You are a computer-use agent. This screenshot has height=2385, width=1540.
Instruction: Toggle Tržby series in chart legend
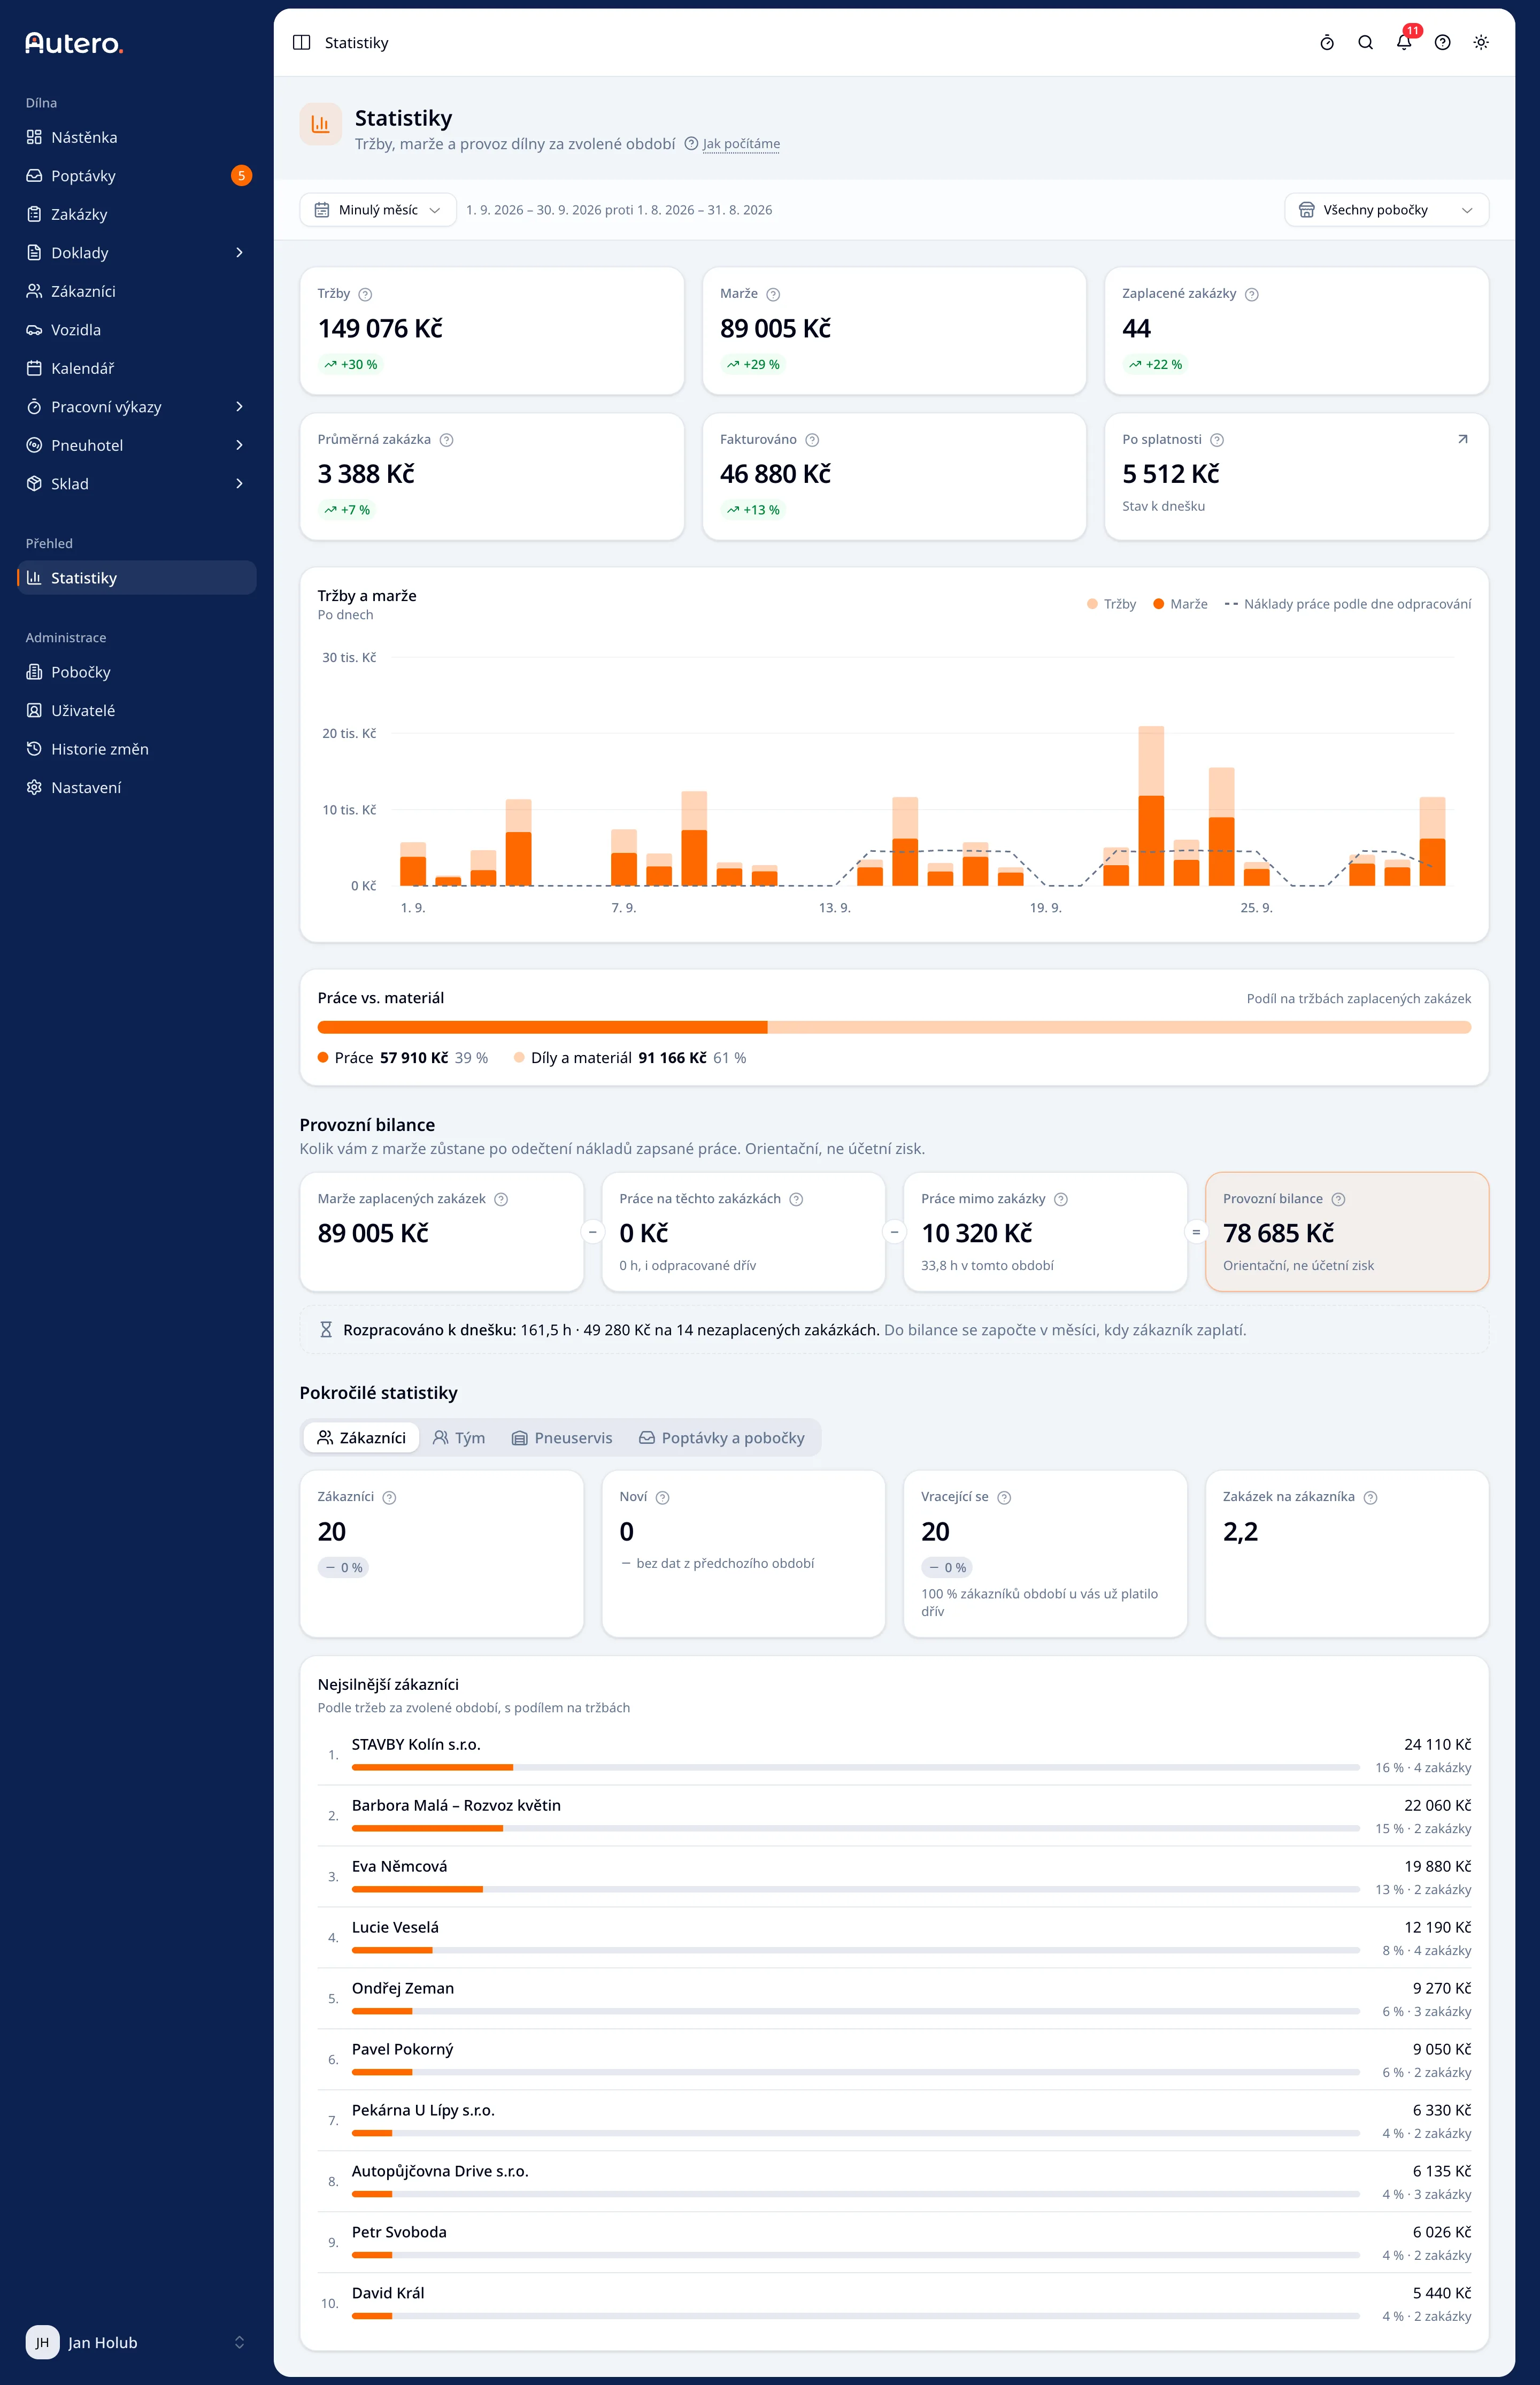click(x=1111, y=604)
